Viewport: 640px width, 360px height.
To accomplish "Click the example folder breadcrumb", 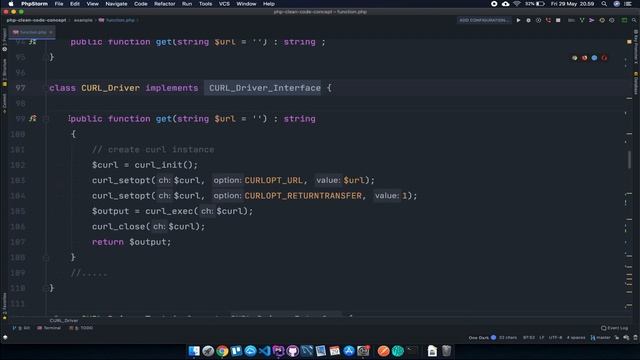I will click(83, 20).
